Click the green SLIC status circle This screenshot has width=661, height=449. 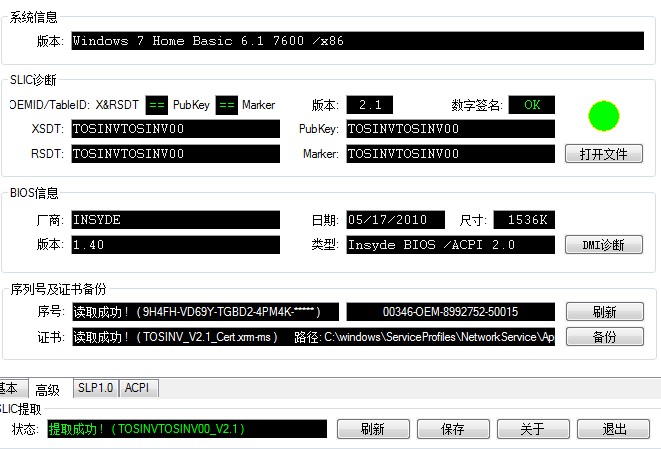(x=603, y=115)
